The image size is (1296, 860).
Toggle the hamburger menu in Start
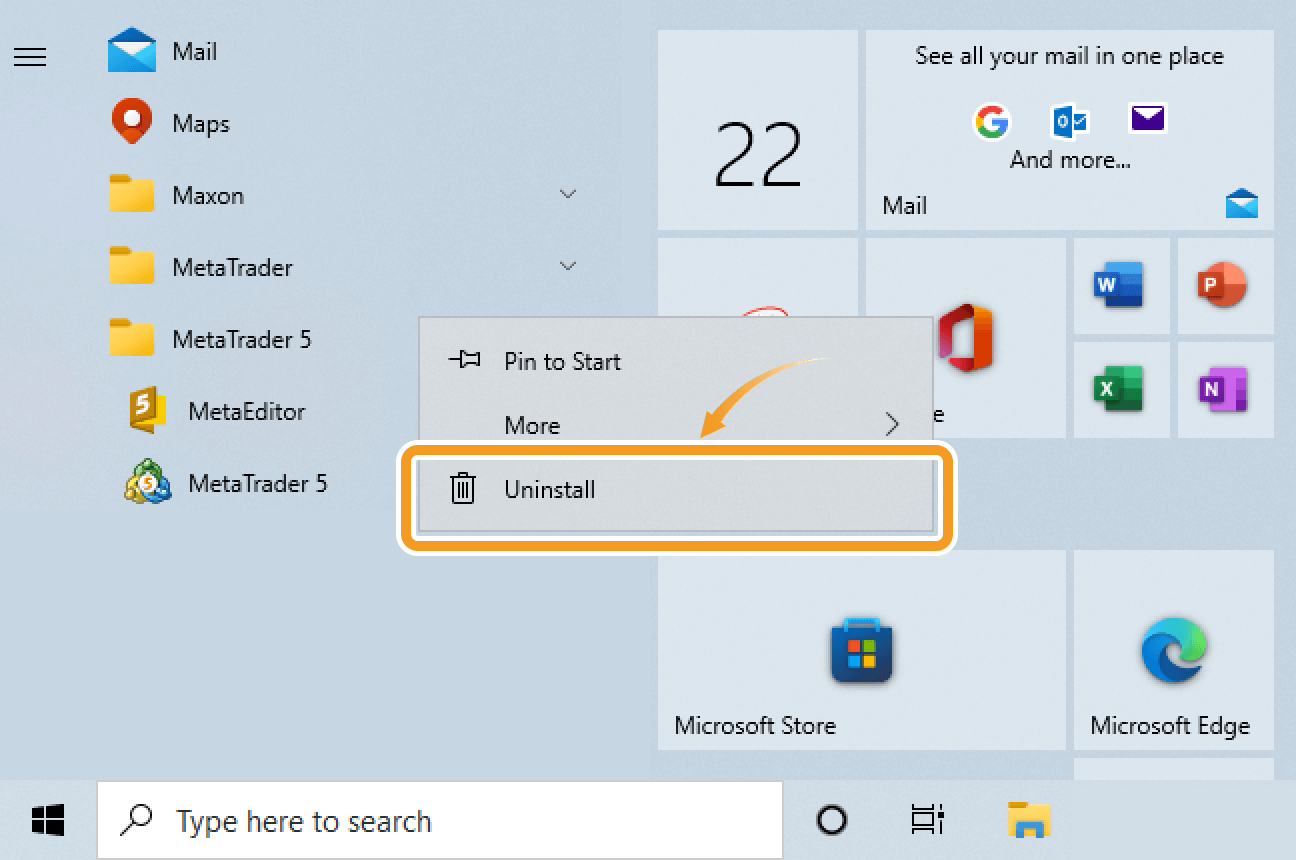click(30, 58)
